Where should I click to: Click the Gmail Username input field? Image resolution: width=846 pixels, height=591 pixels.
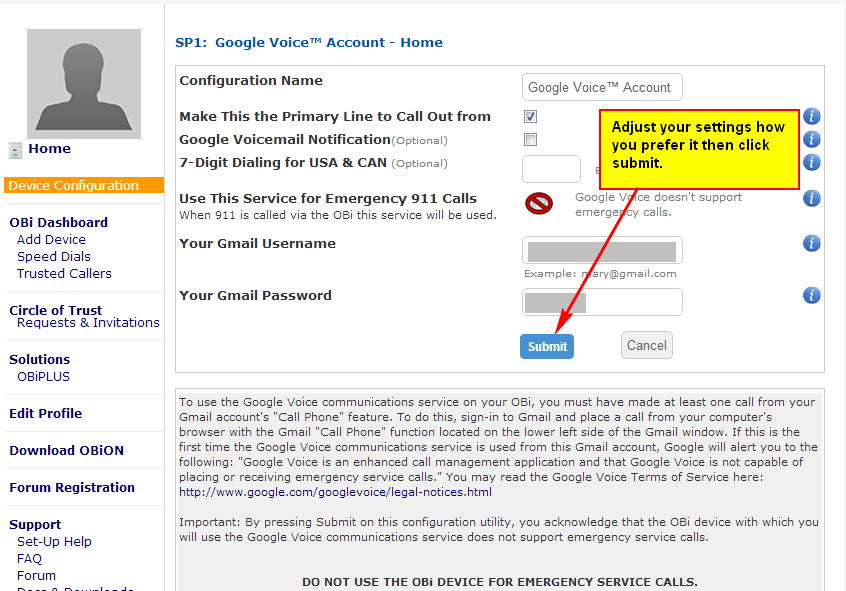coord(602,250)
